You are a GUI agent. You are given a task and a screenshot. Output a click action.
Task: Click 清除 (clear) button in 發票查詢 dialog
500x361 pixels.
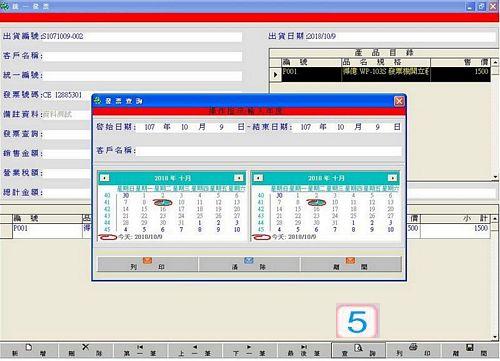click(x=249, y=264)
